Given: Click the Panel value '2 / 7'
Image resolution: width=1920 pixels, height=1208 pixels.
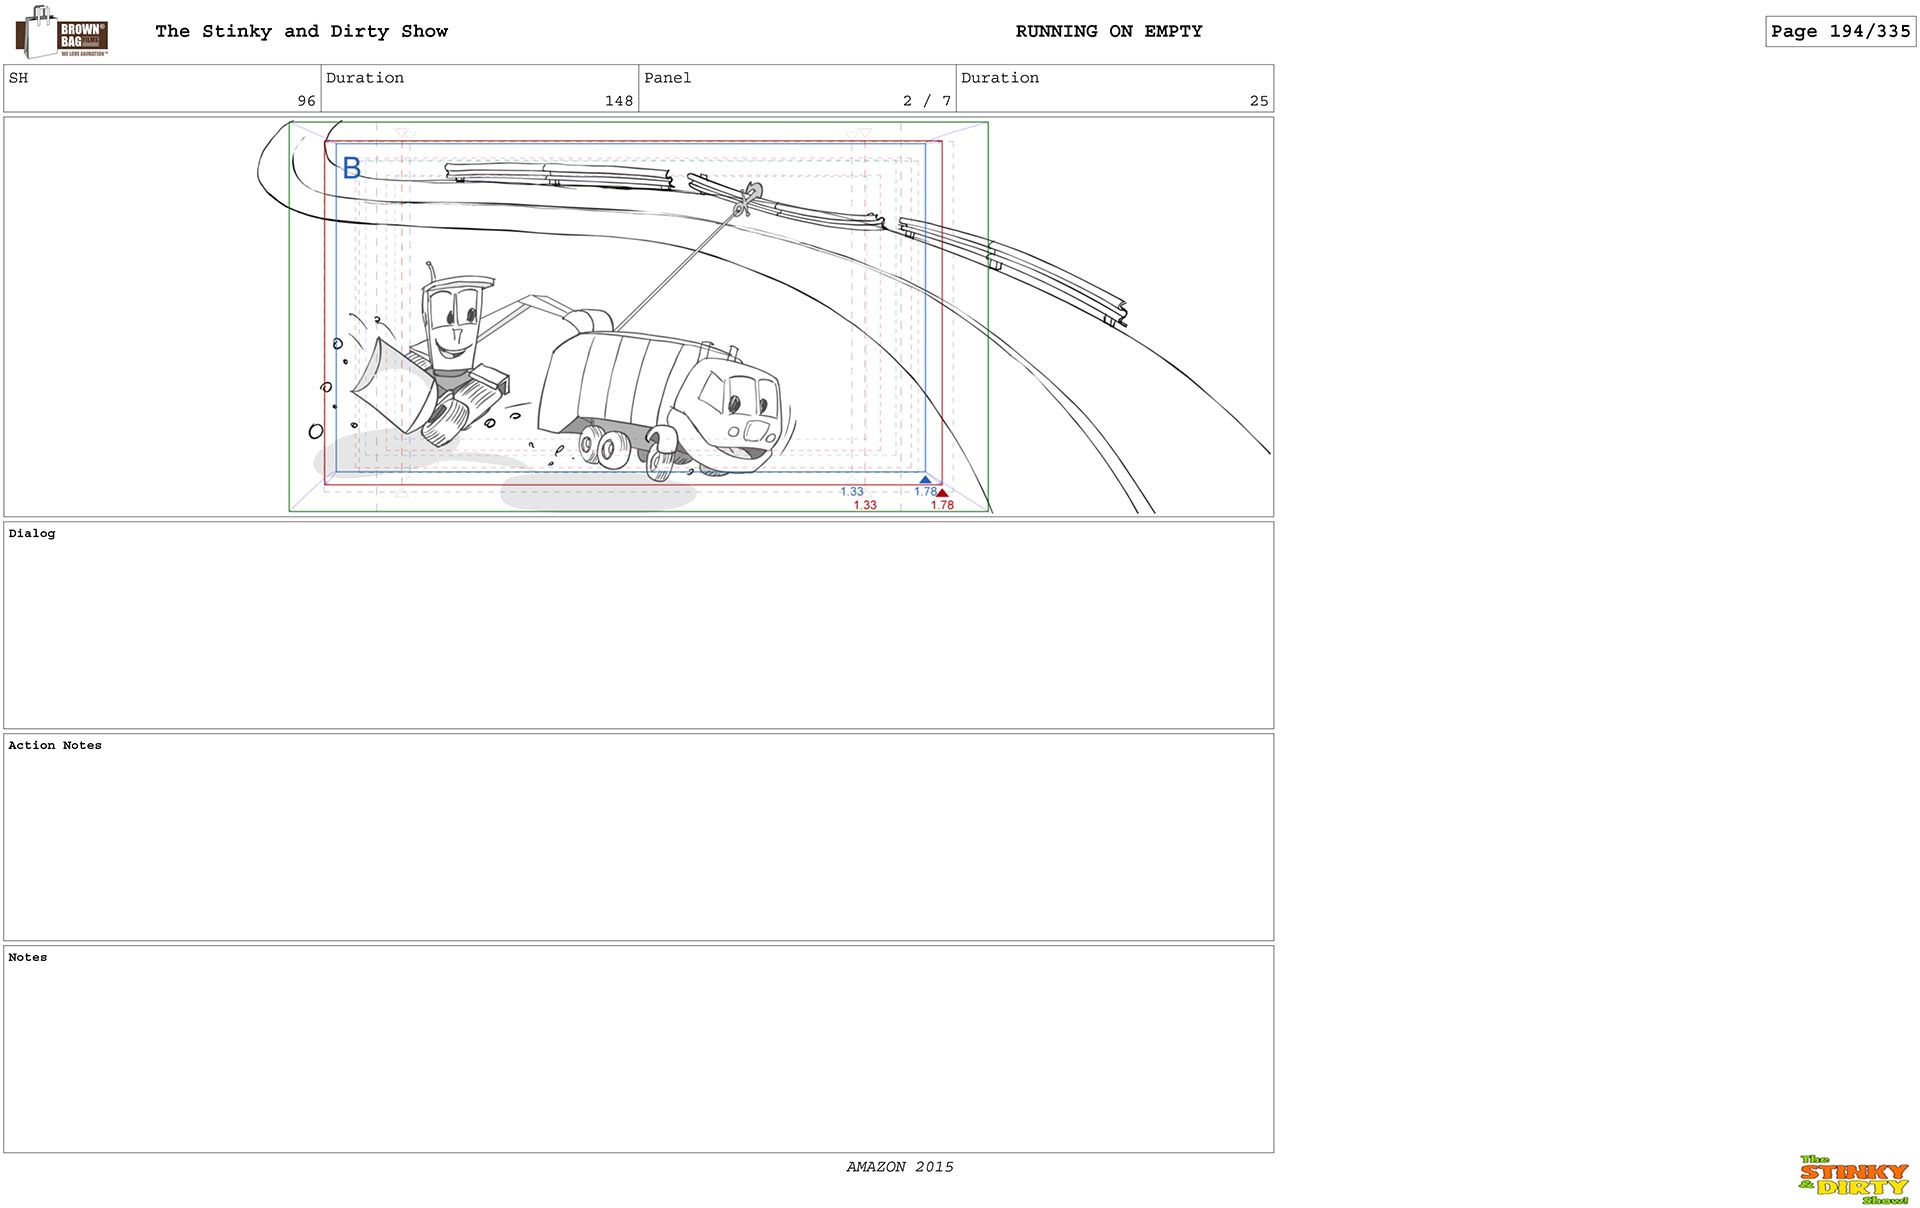Looking at the screenshot, I should (926, 101).
